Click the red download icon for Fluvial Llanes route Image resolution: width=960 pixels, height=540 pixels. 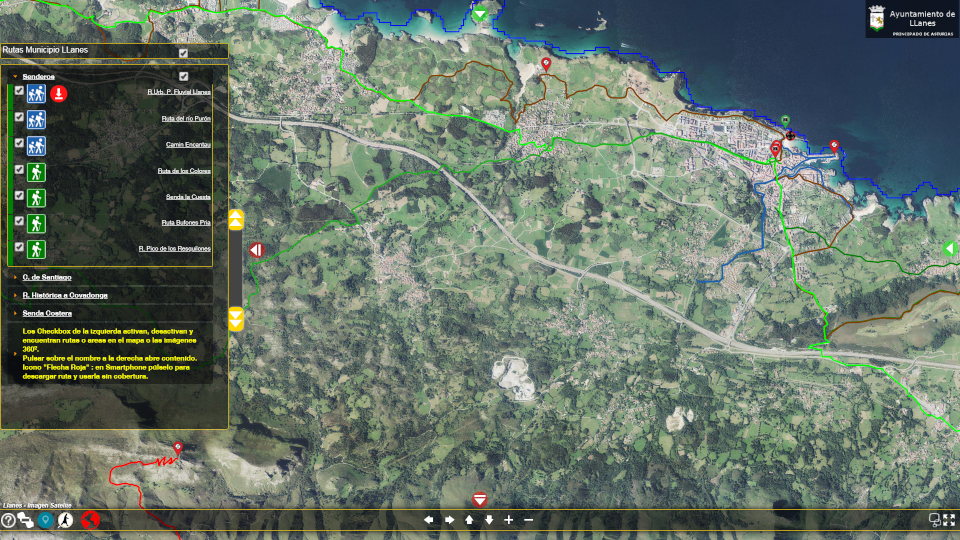[59, 94]
